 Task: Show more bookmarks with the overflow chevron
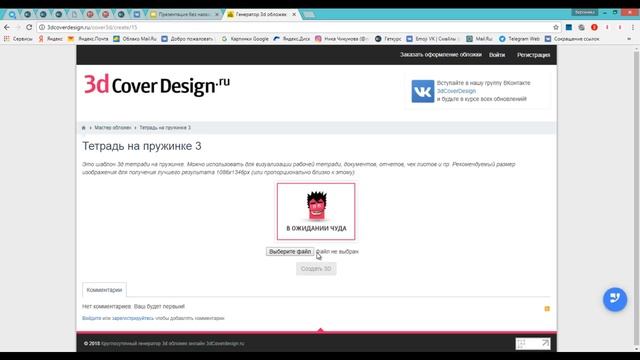pyautogui.click(x=629, y=39)
